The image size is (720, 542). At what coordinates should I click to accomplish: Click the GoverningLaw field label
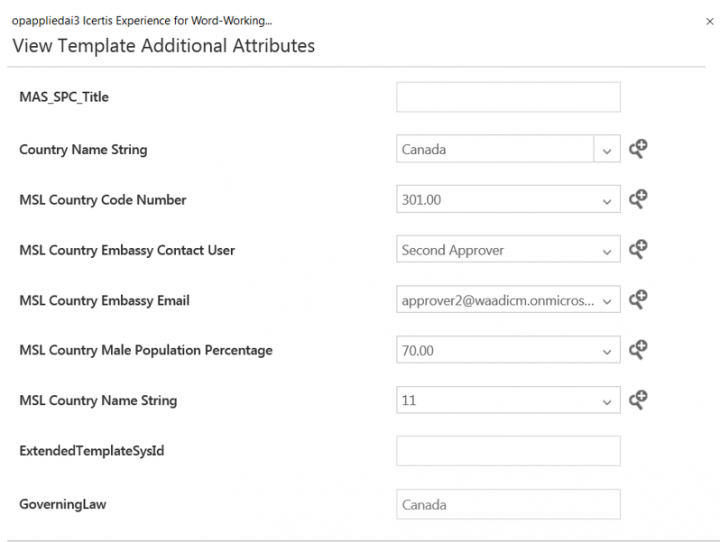(x=63, y=504)
